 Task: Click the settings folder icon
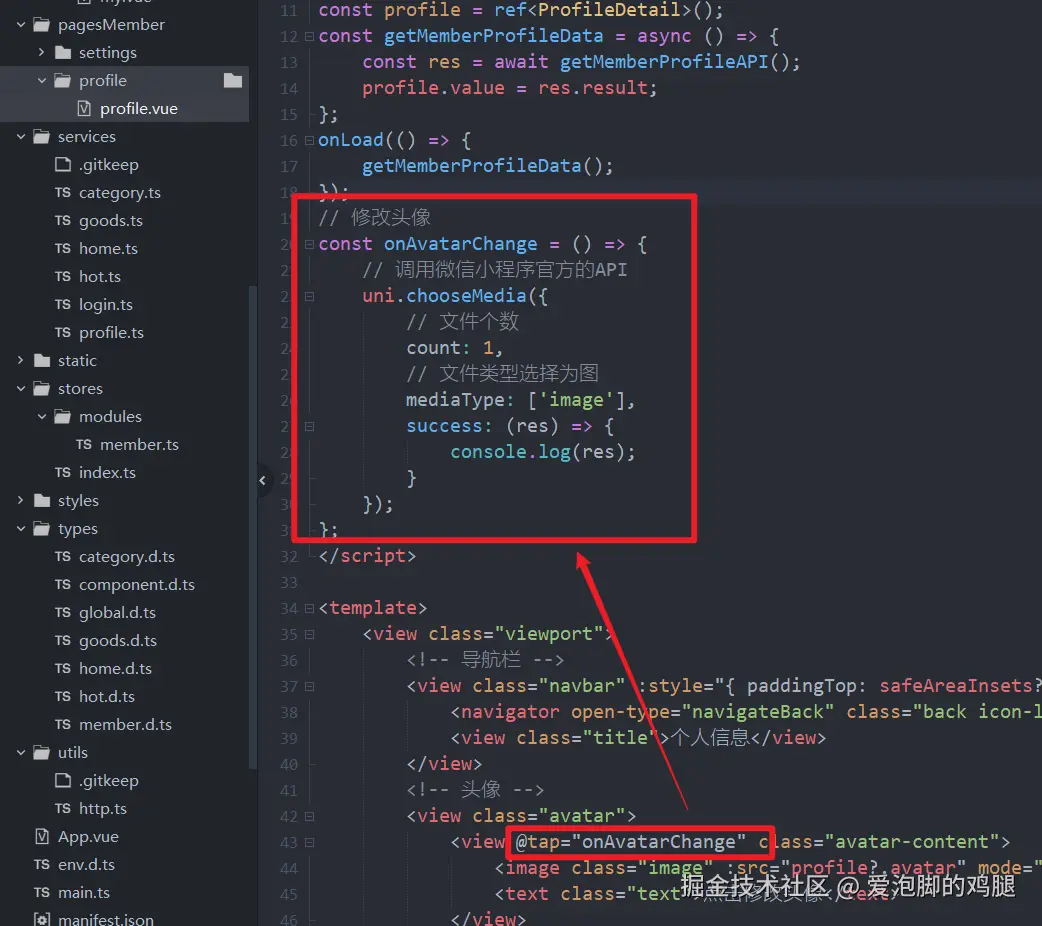point(63,52)
